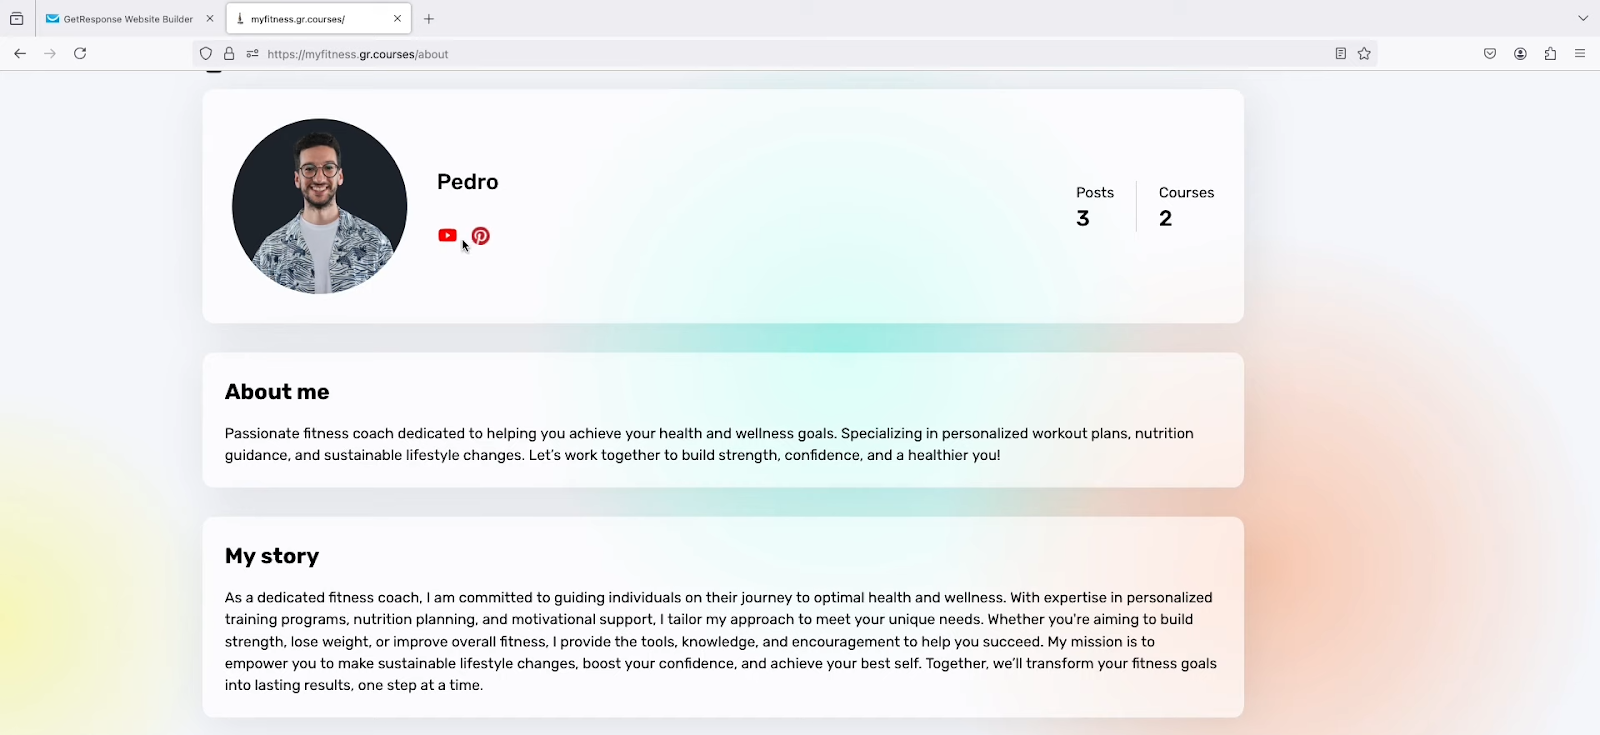The height and width of the screenshot is (735, 1600).
Task: Click the browser back arrow
Action: tap(20, 54)
